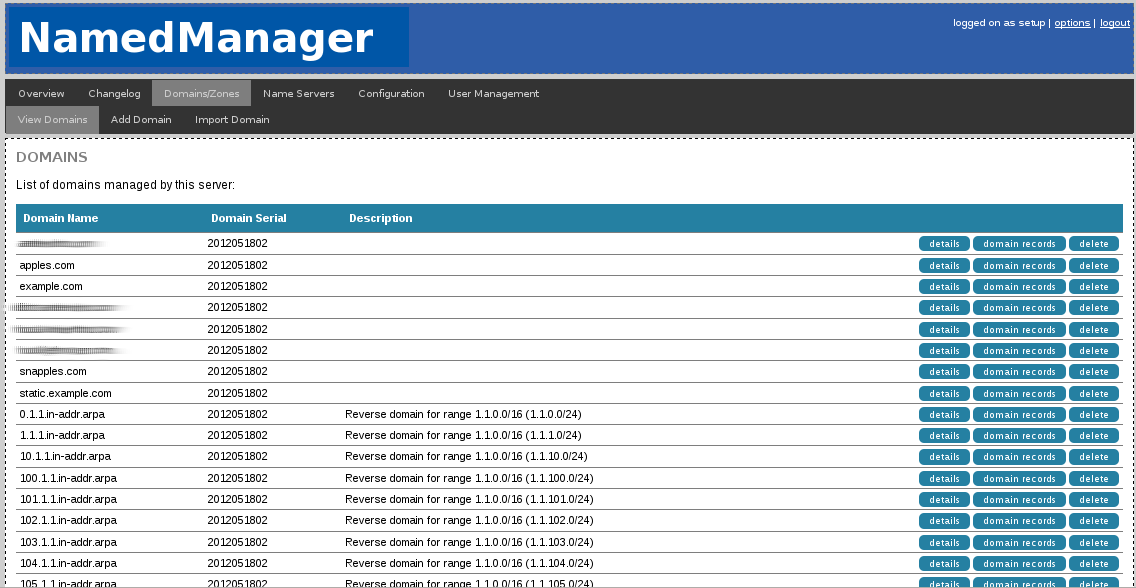The image size is (1136, 588).
Task: Switch to the Configuration tab
Action: coord(391,93)
